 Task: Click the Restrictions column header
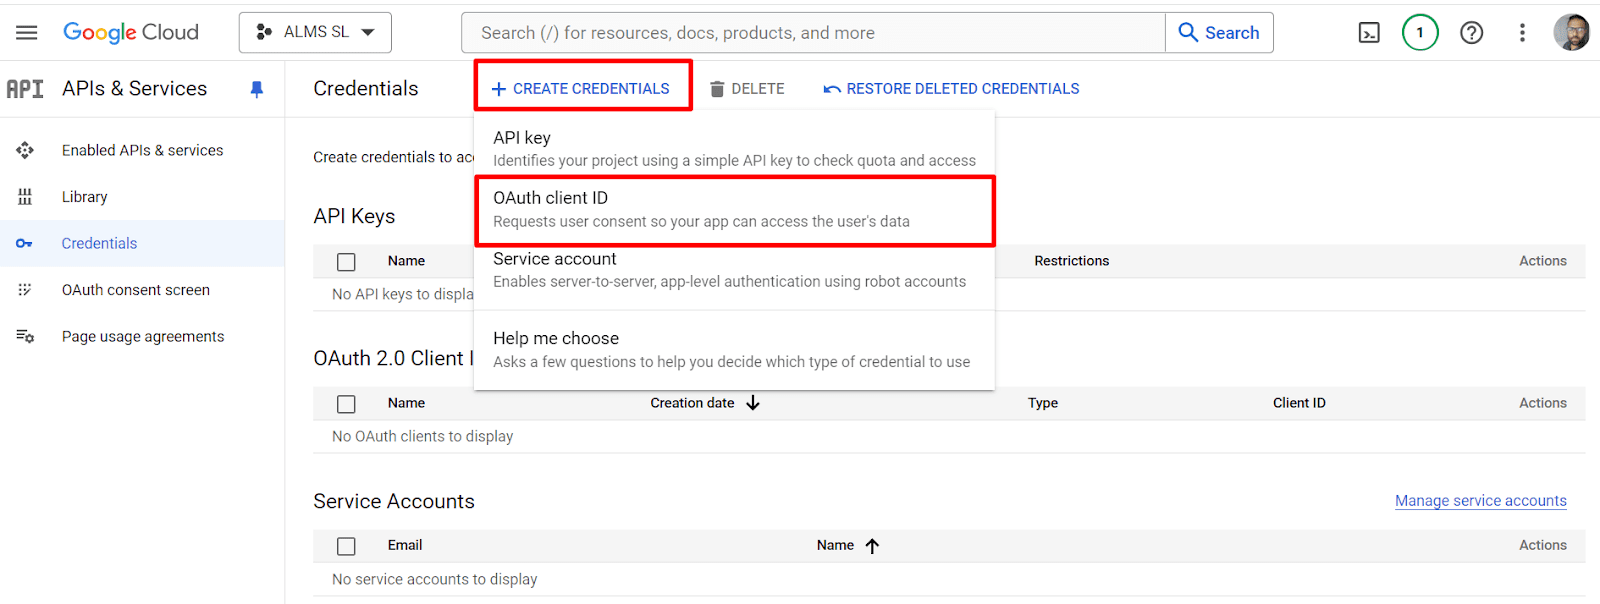point(1071,261)
